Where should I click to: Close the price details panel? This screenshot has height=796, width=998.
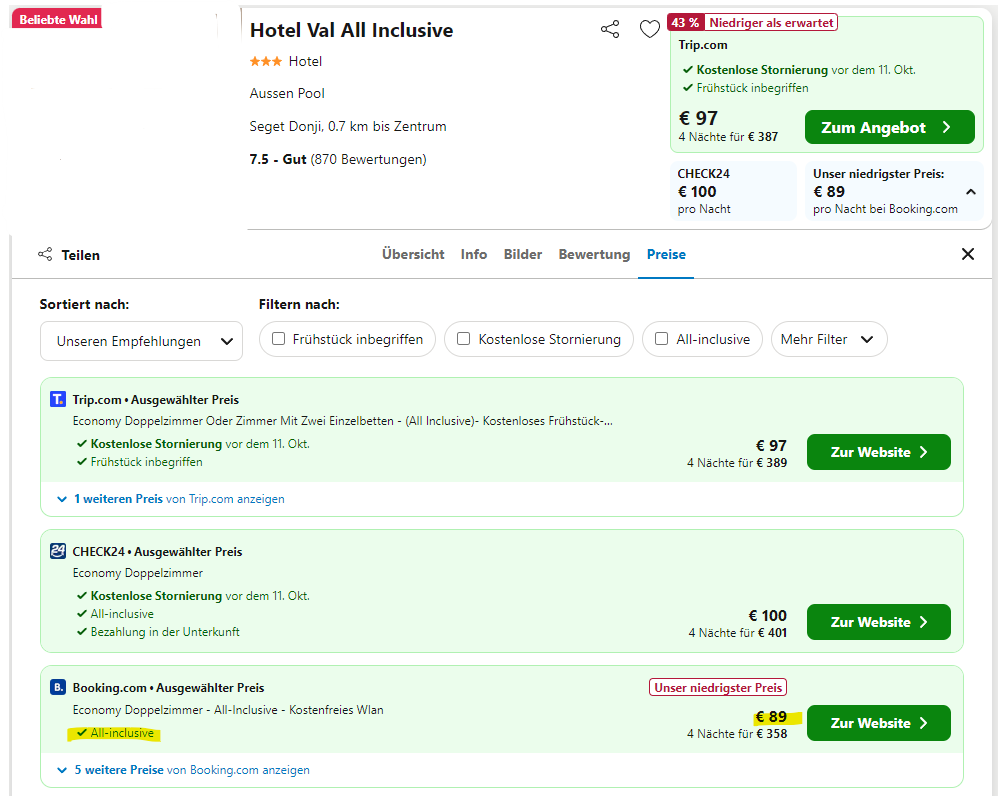[967, 255]
